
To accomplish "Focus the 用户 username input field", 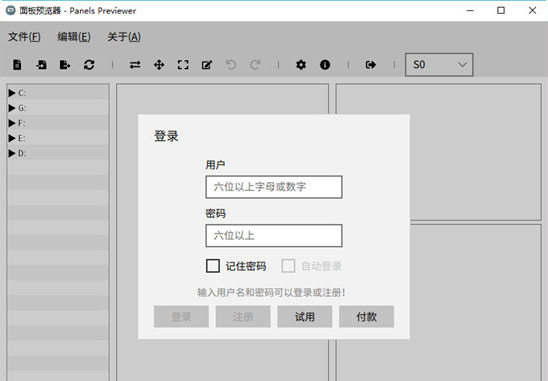I will click(x=274, y=187).
